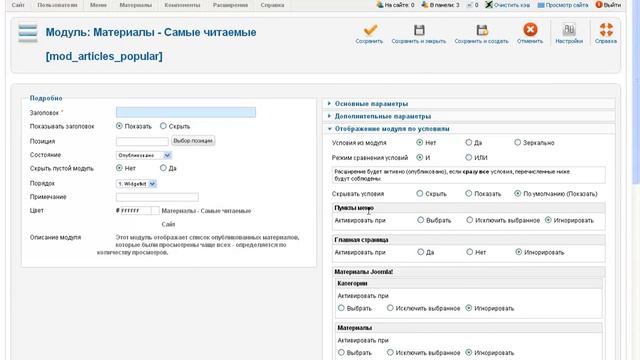Click the Сохранить checkmark icon

370,30
